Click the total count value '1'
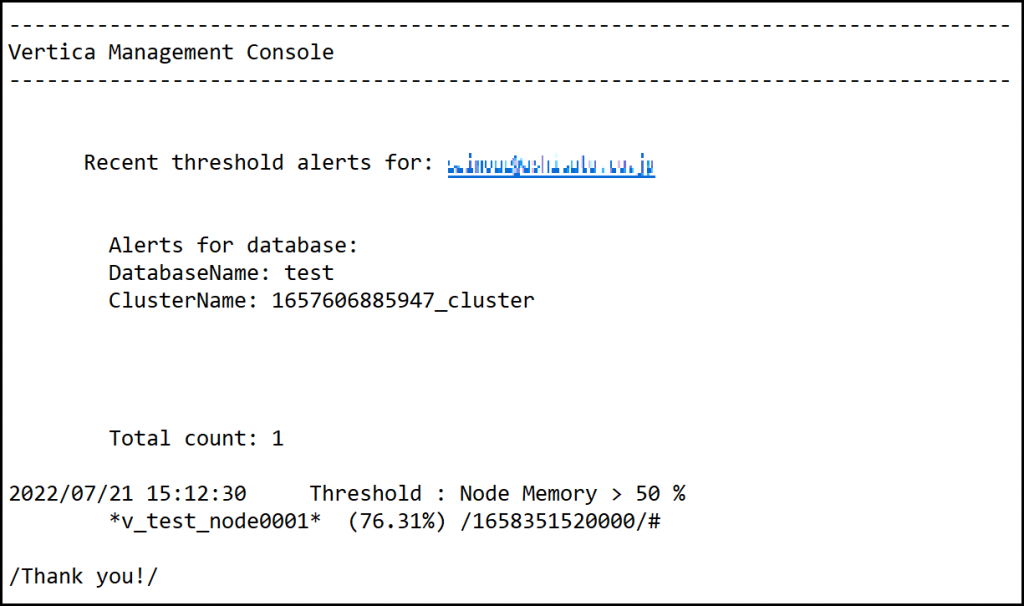 [x=278, y=438]
